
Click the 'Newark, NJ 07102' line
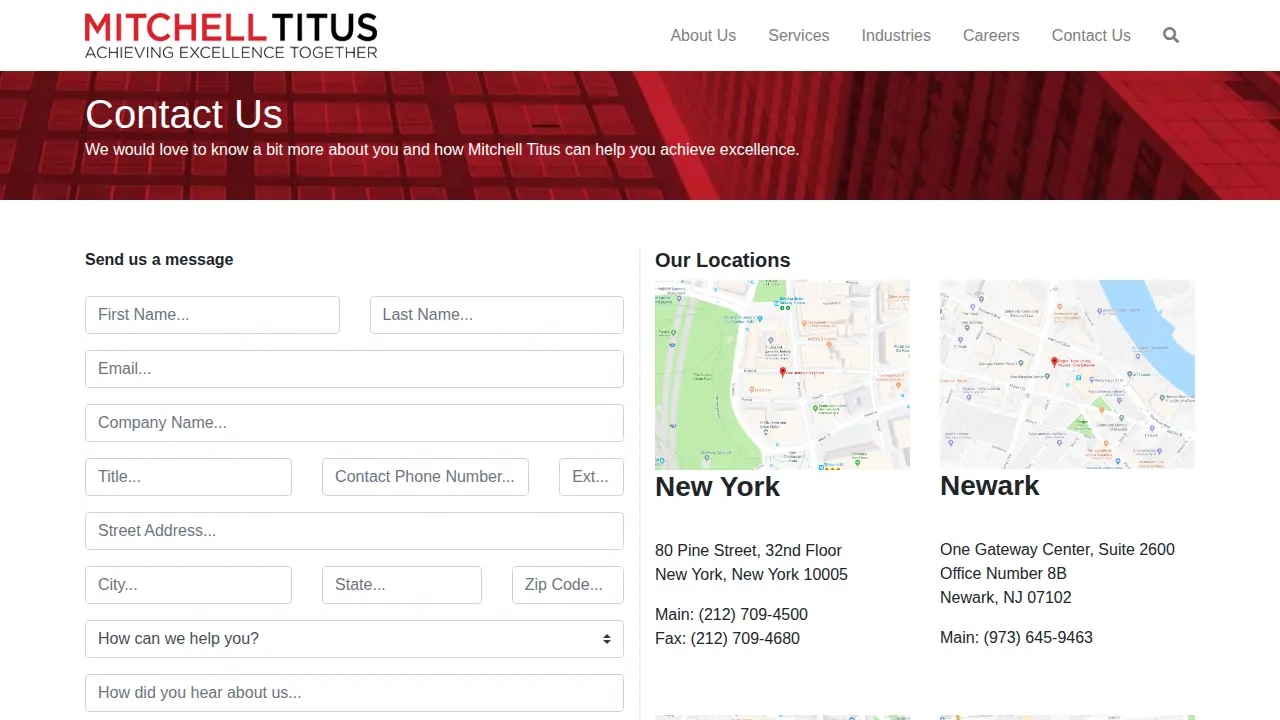(x=1006, y=597)
